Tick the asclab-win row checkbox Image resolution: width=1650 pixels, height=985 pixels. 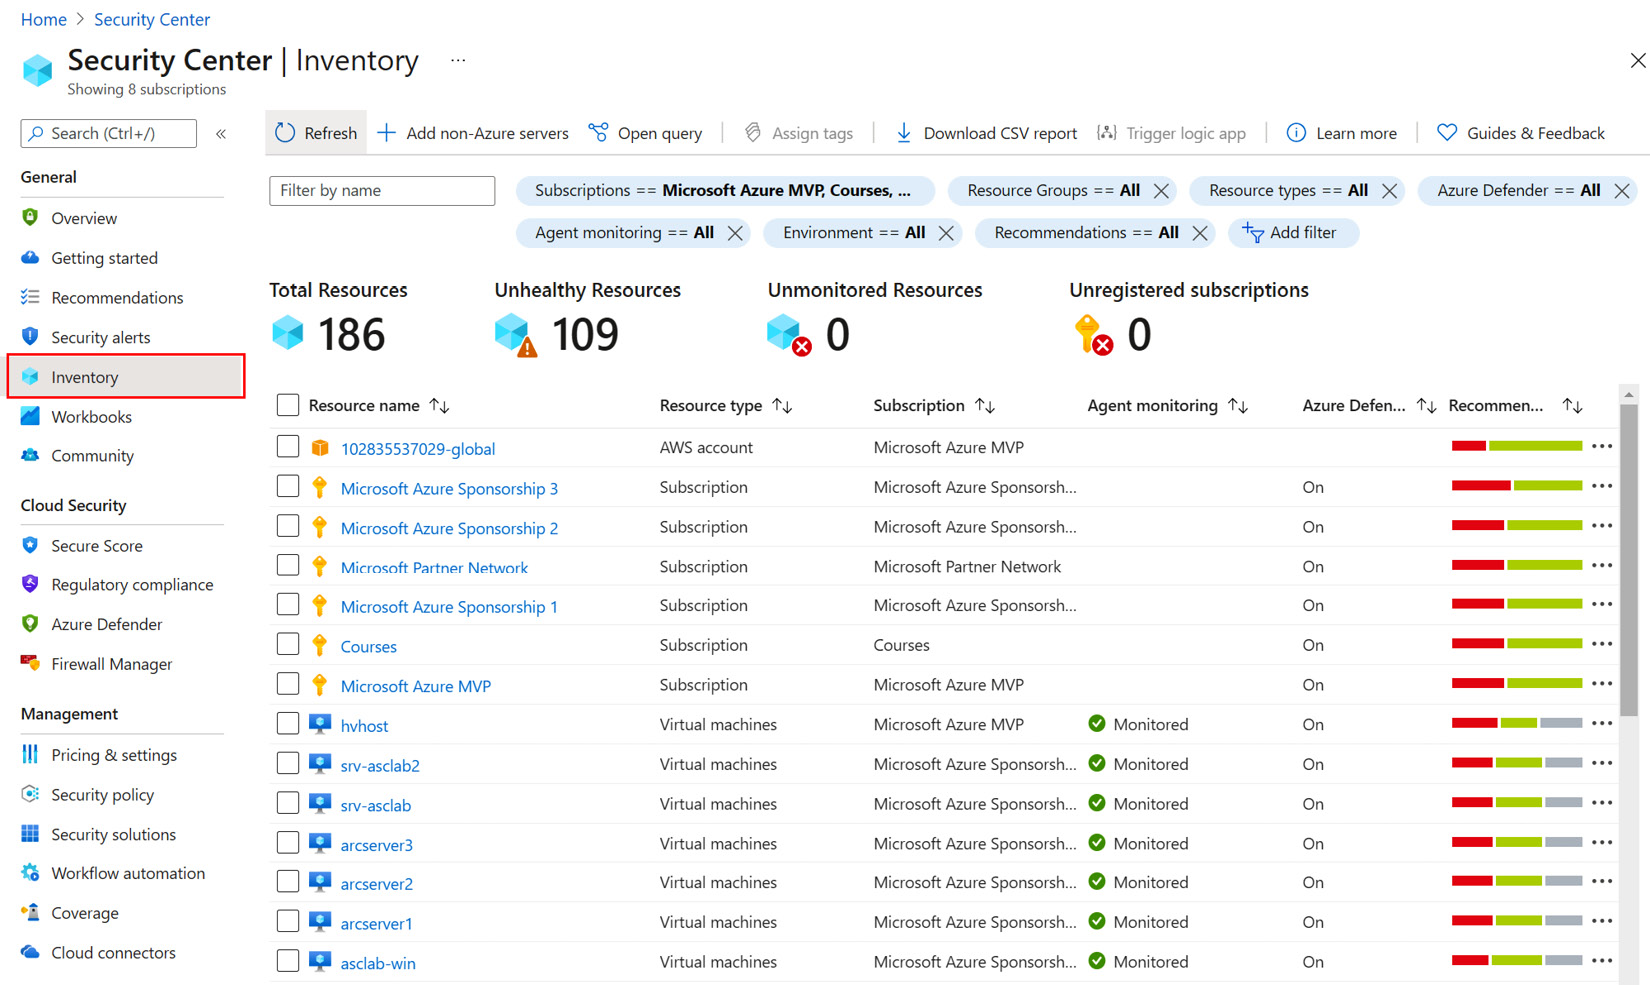tap(288, 961)
